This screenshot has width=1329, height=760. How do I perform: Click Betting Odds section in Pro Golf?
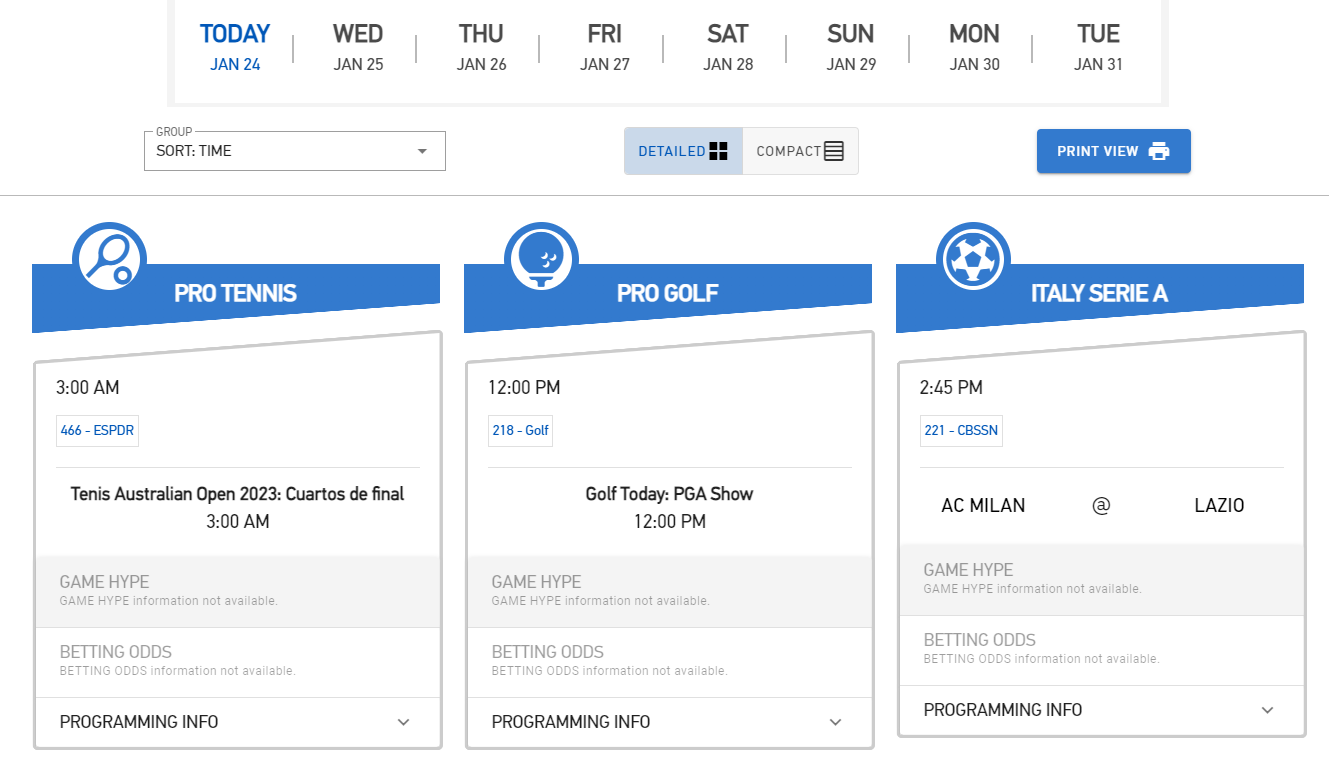(669, 662)
